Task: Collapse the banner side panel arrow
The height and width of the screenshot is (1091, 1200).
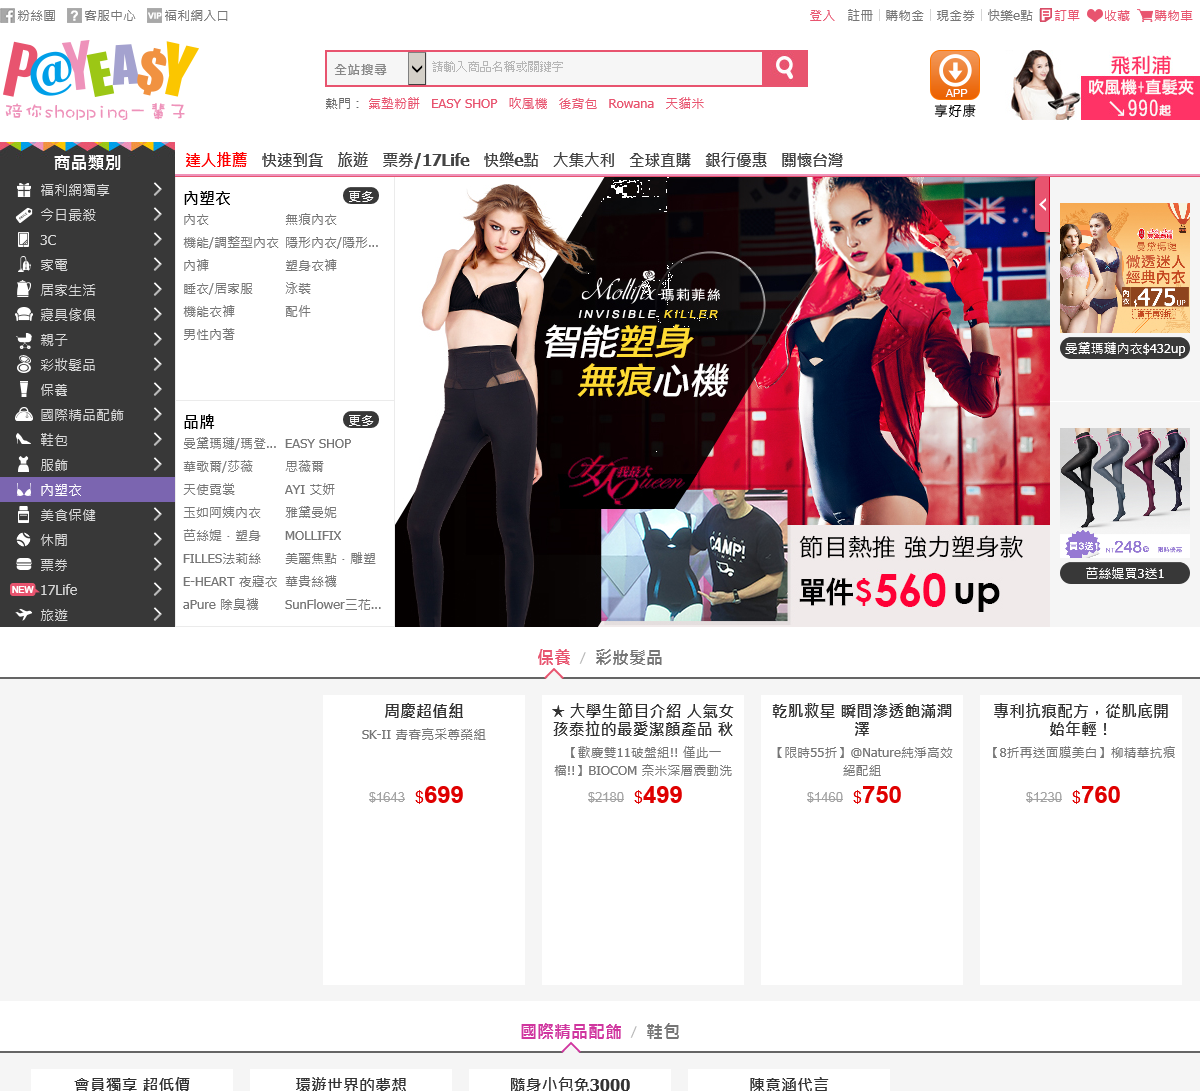Action: click(1043, 205)
